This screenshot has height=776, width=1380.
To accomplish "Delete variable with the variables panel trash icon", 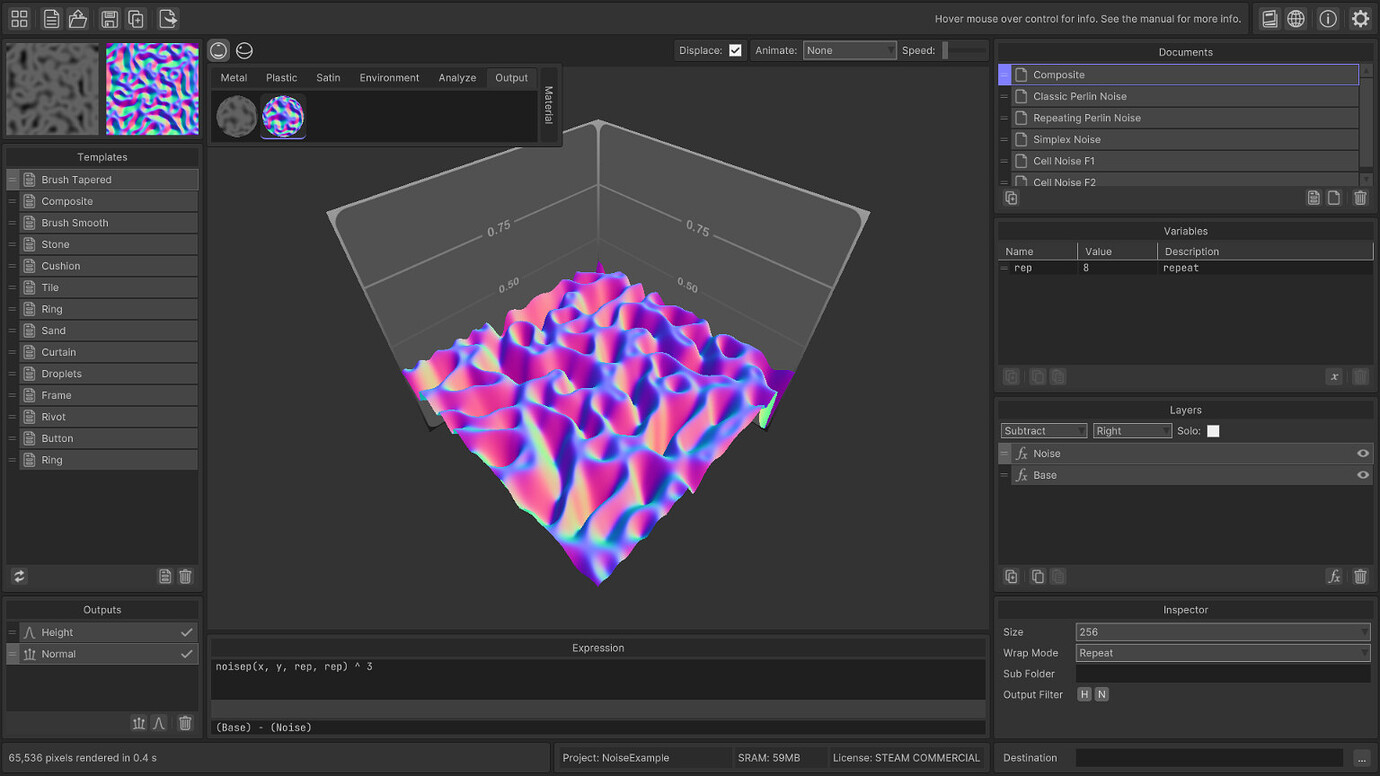I will tap(1359, 377).
